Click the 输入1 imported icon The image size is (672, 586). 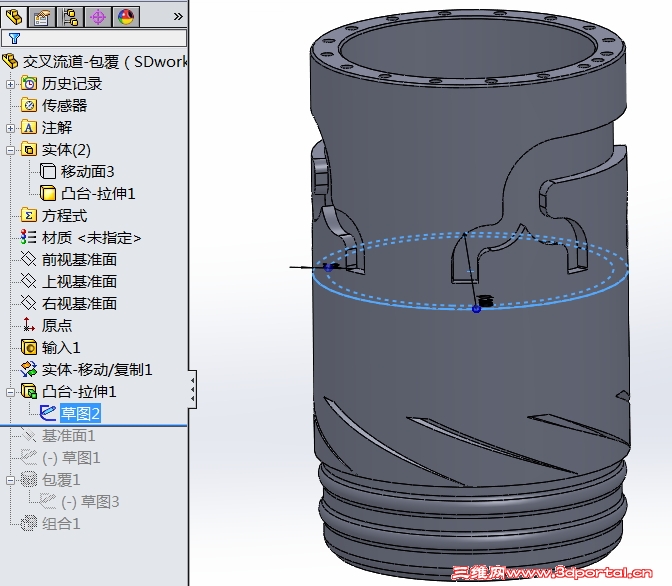click(x=29, y=347)
